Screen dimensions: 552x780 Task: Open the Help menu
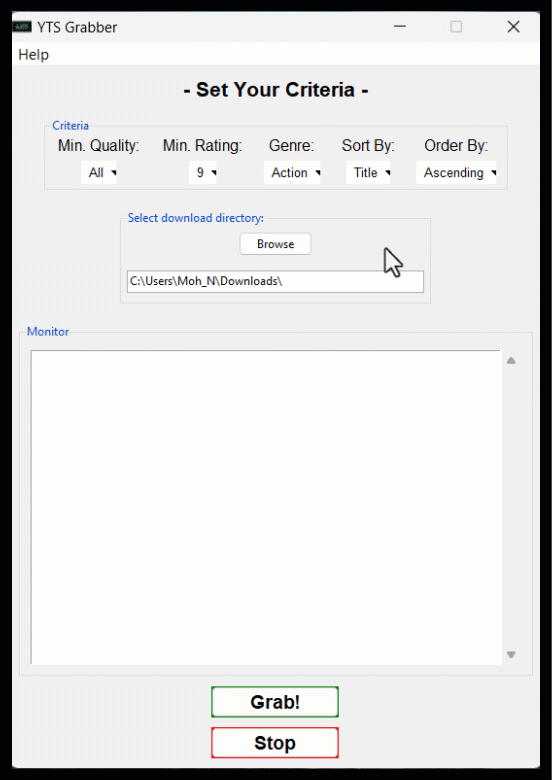(33, 54)
